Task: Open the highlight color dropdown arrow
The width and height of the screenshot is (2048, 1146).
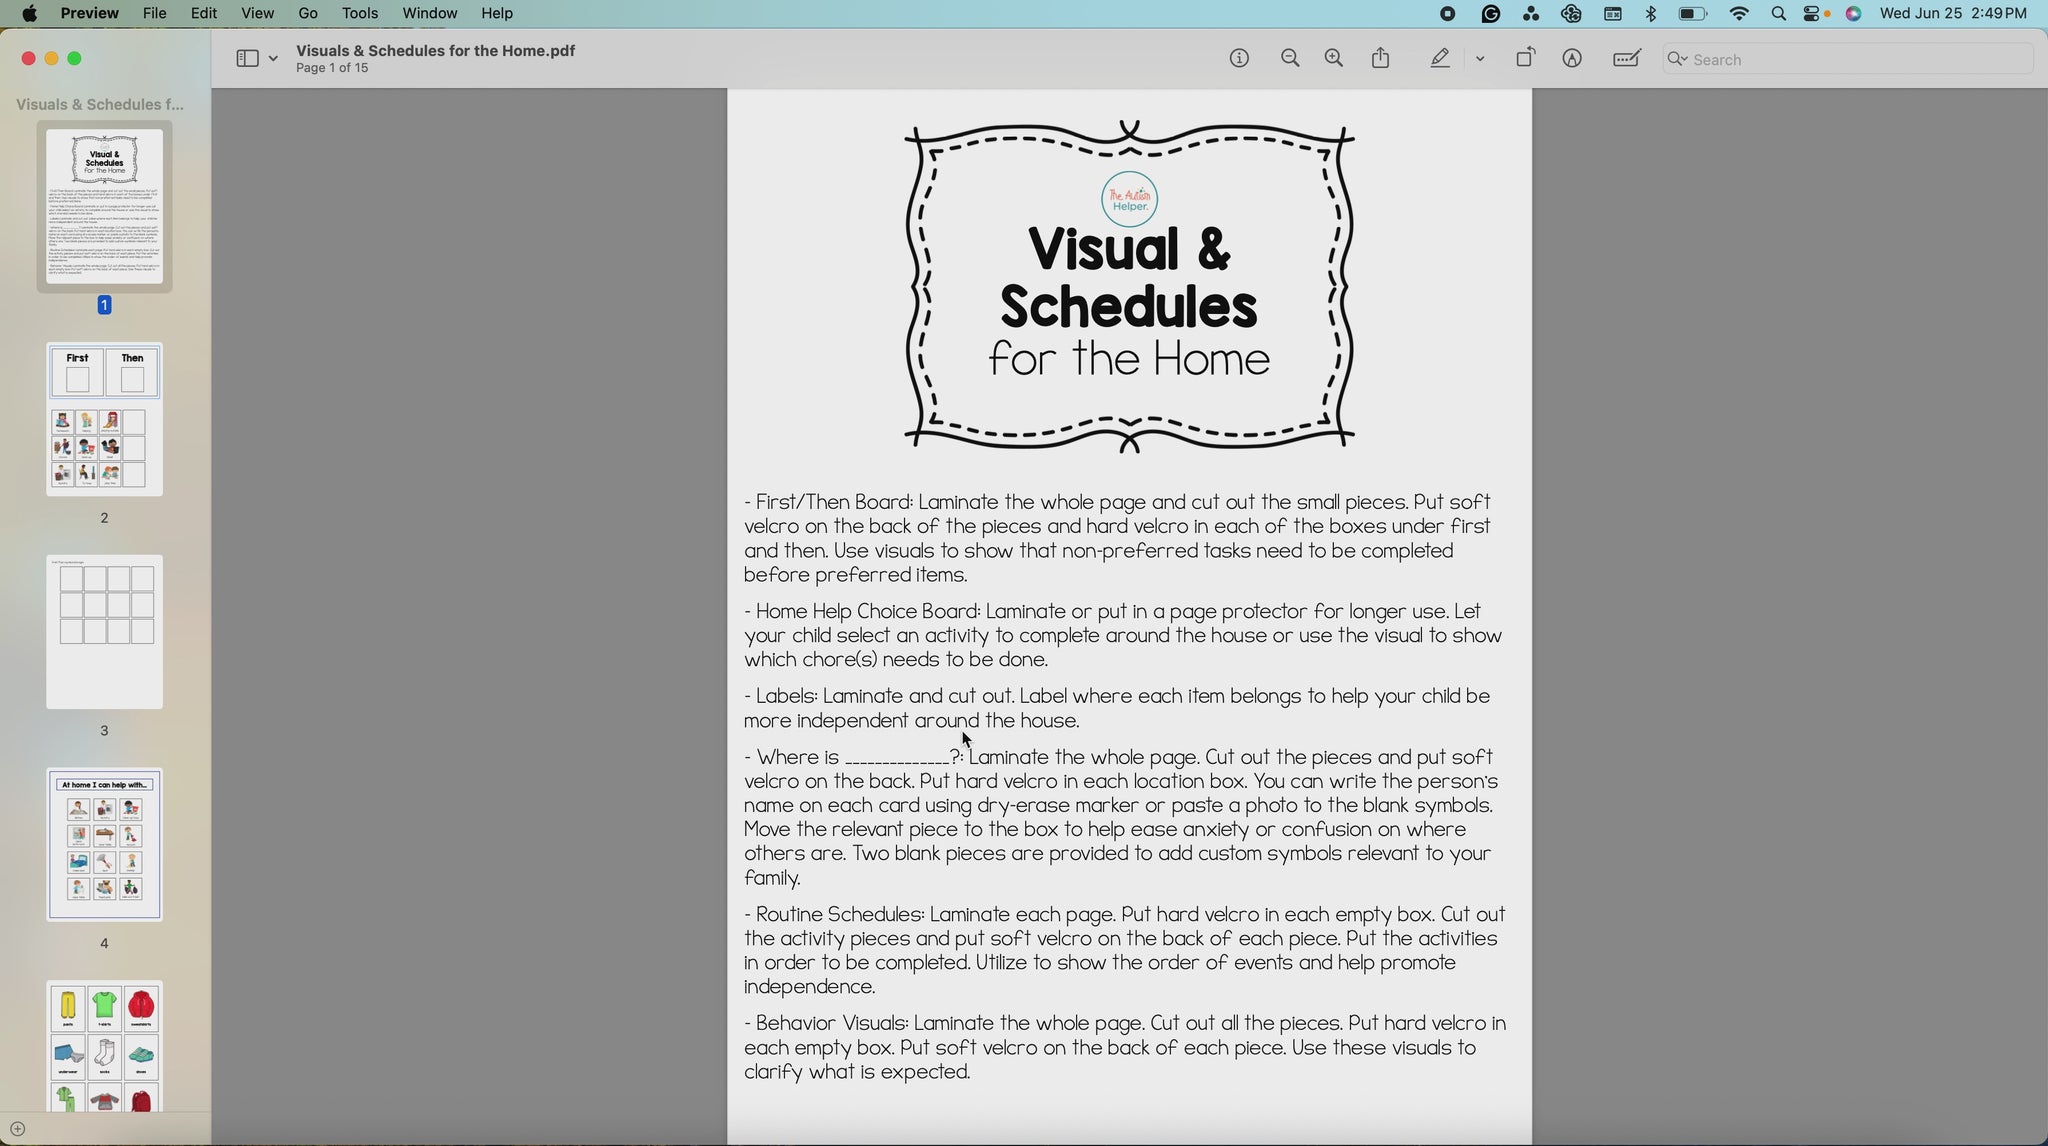Action: 1480,59
